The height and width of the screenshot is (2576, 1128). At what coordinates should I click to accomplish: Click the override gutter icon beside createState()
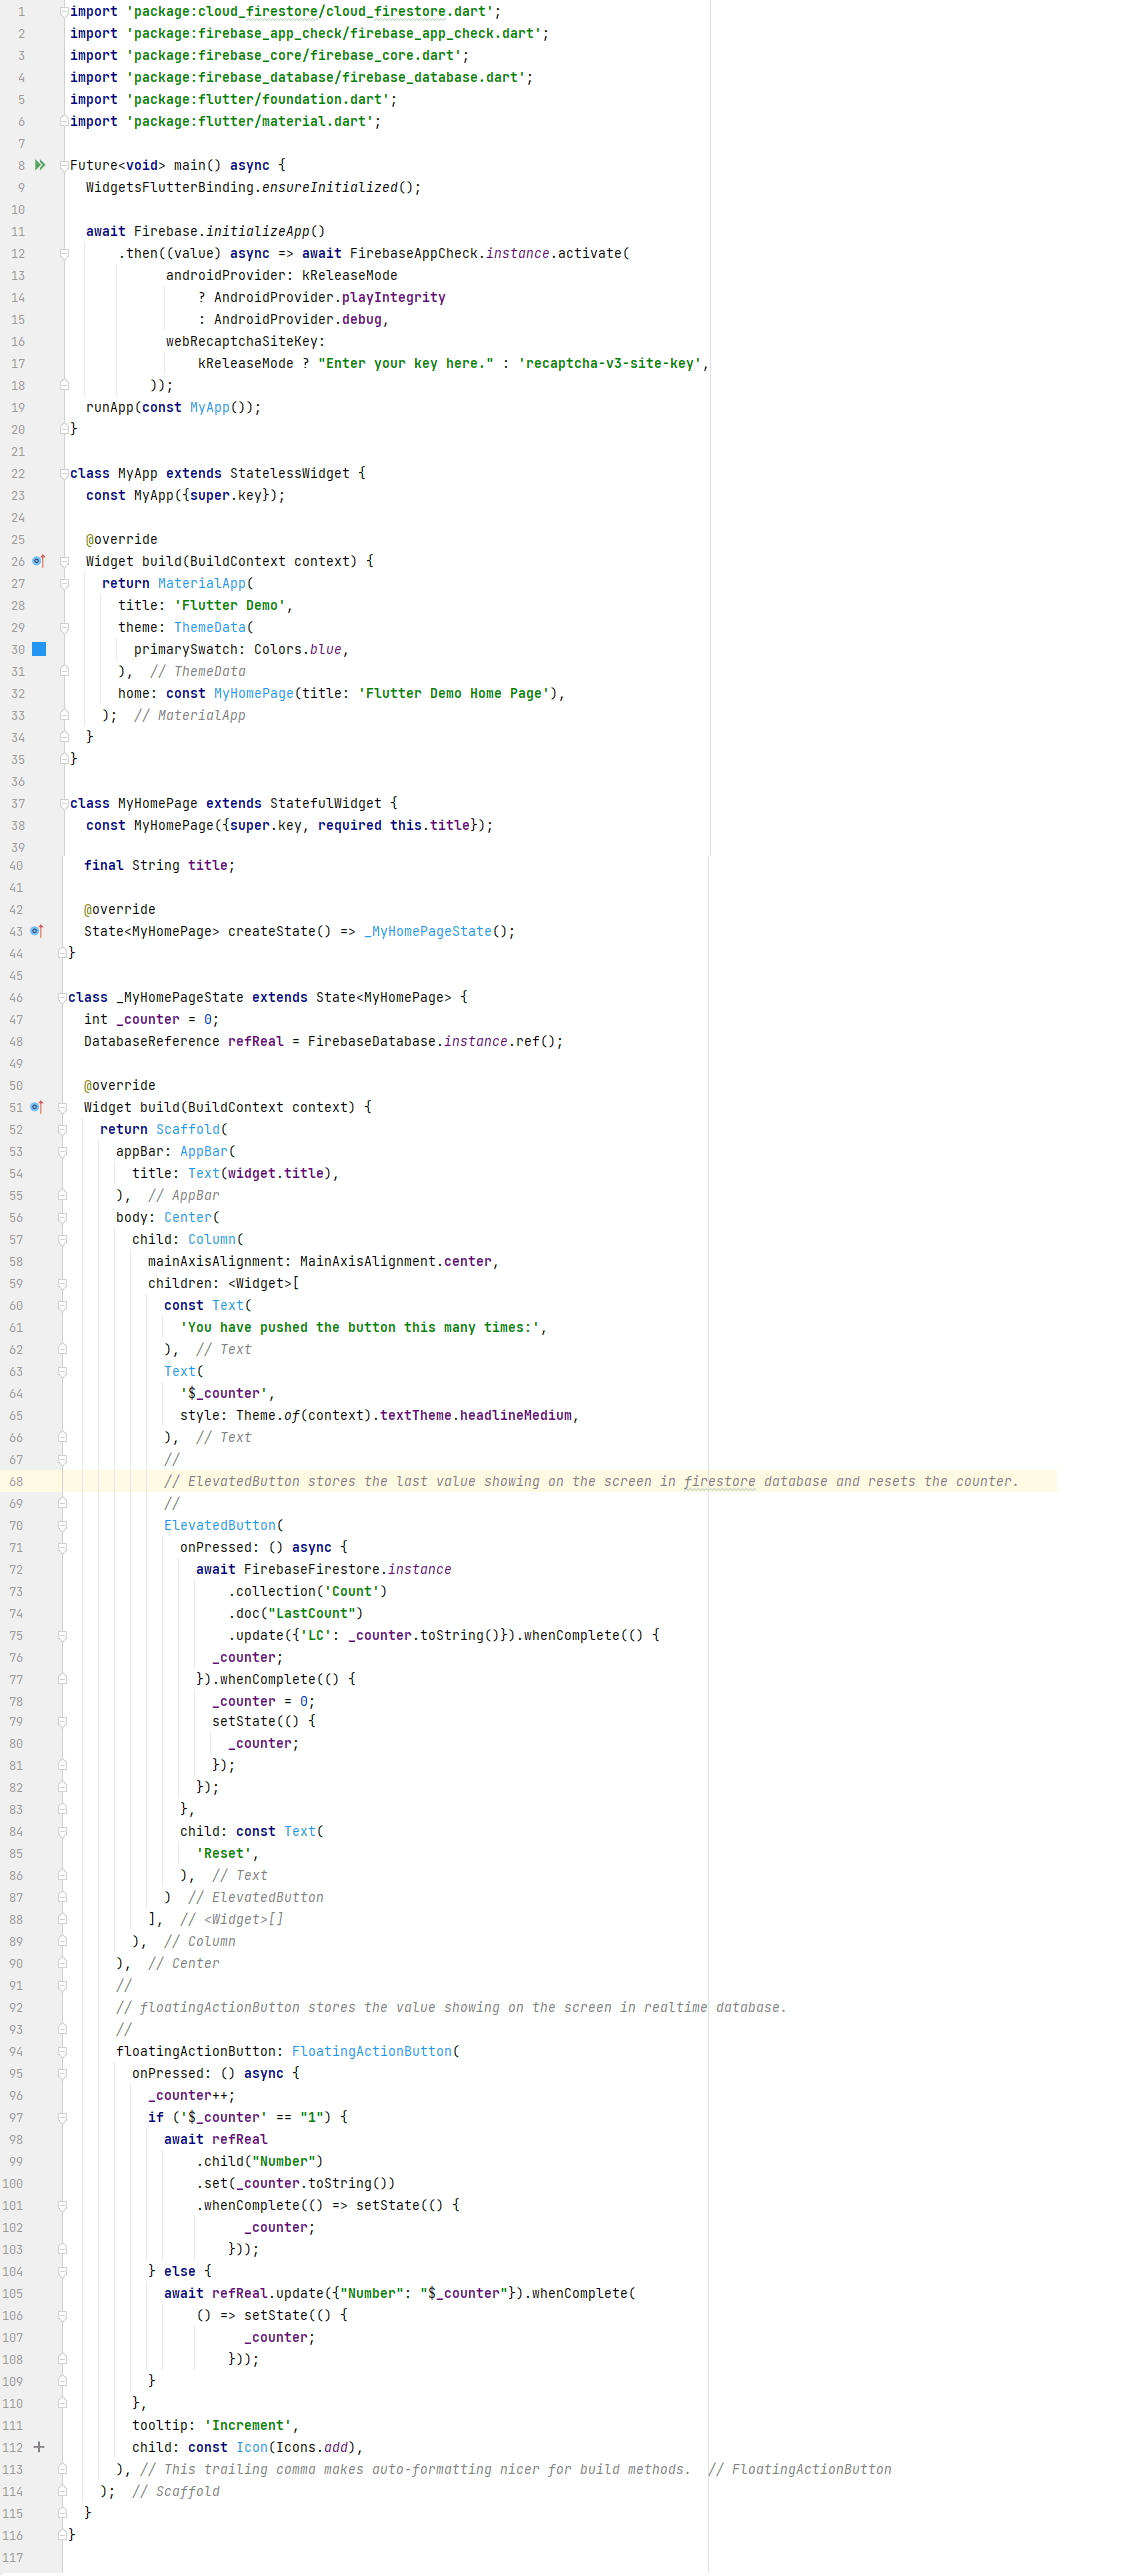[37, 931]
